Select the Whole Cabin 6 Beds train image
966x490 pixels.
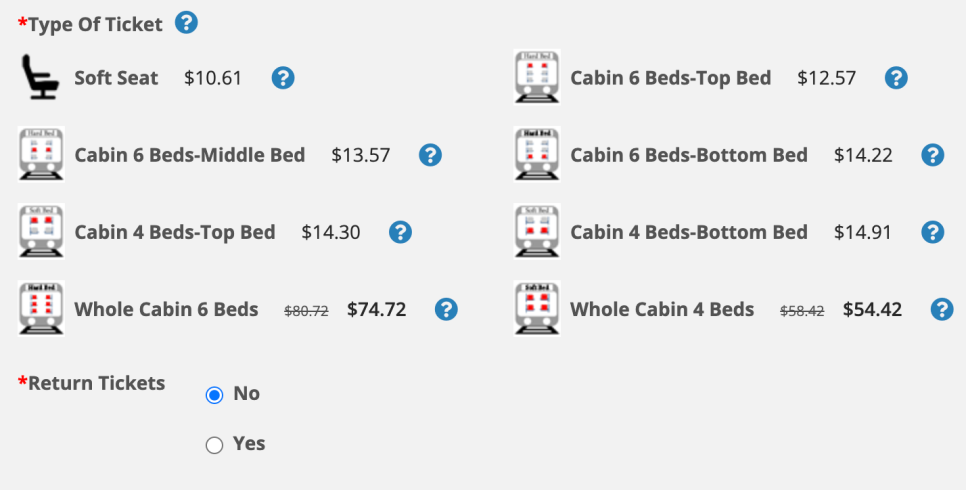[41, 308]
